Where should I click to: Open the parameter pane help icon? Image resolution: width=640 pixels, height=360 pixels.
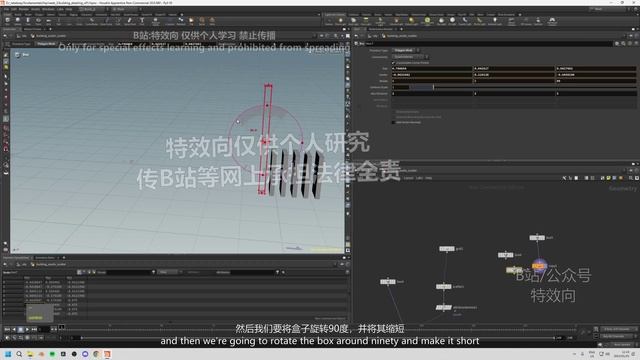(x=636, y=43)
